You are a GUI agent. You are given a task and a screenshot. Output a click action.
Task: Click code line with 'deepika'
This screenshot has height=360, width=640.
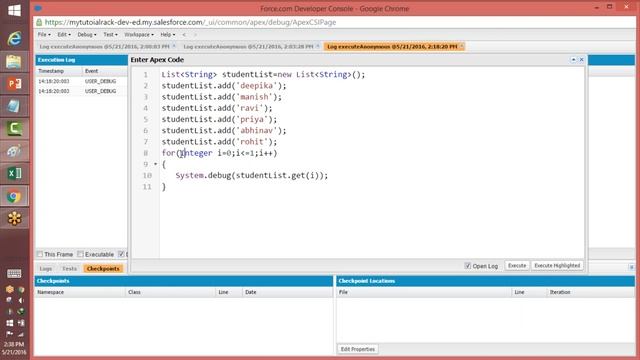224,86
